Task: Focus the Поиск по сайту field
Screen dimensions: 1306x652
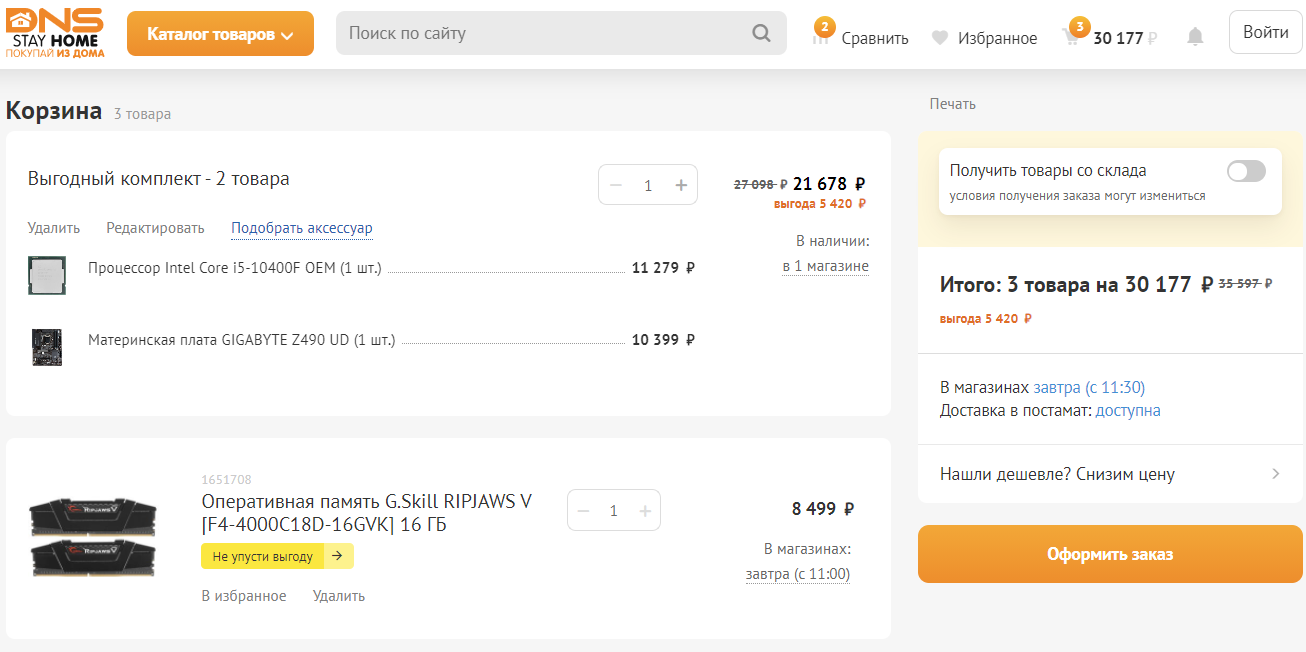Action: pos(545,33)
